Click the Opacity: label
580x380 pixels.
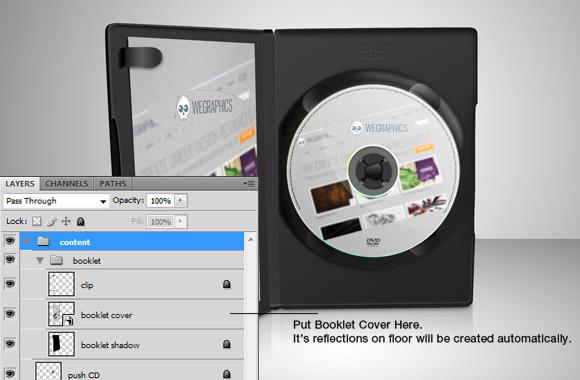128,200
